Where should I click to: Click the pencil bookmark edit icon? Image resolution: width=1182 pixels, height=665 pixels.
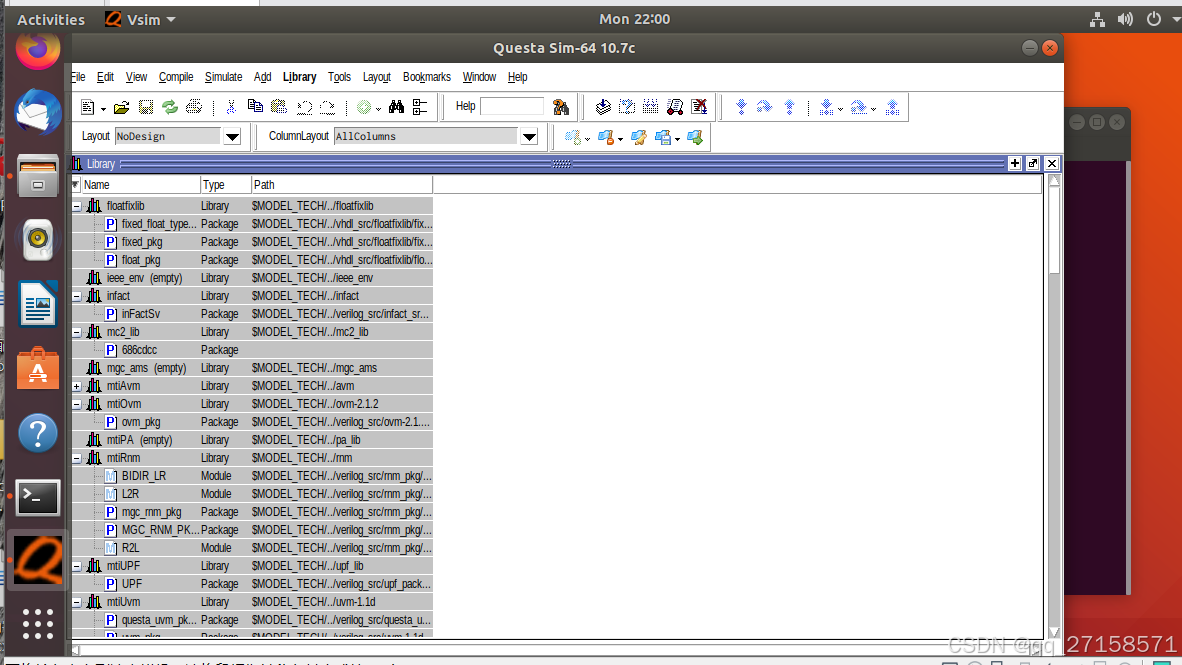pyautogui.click(x=638, y=137)
